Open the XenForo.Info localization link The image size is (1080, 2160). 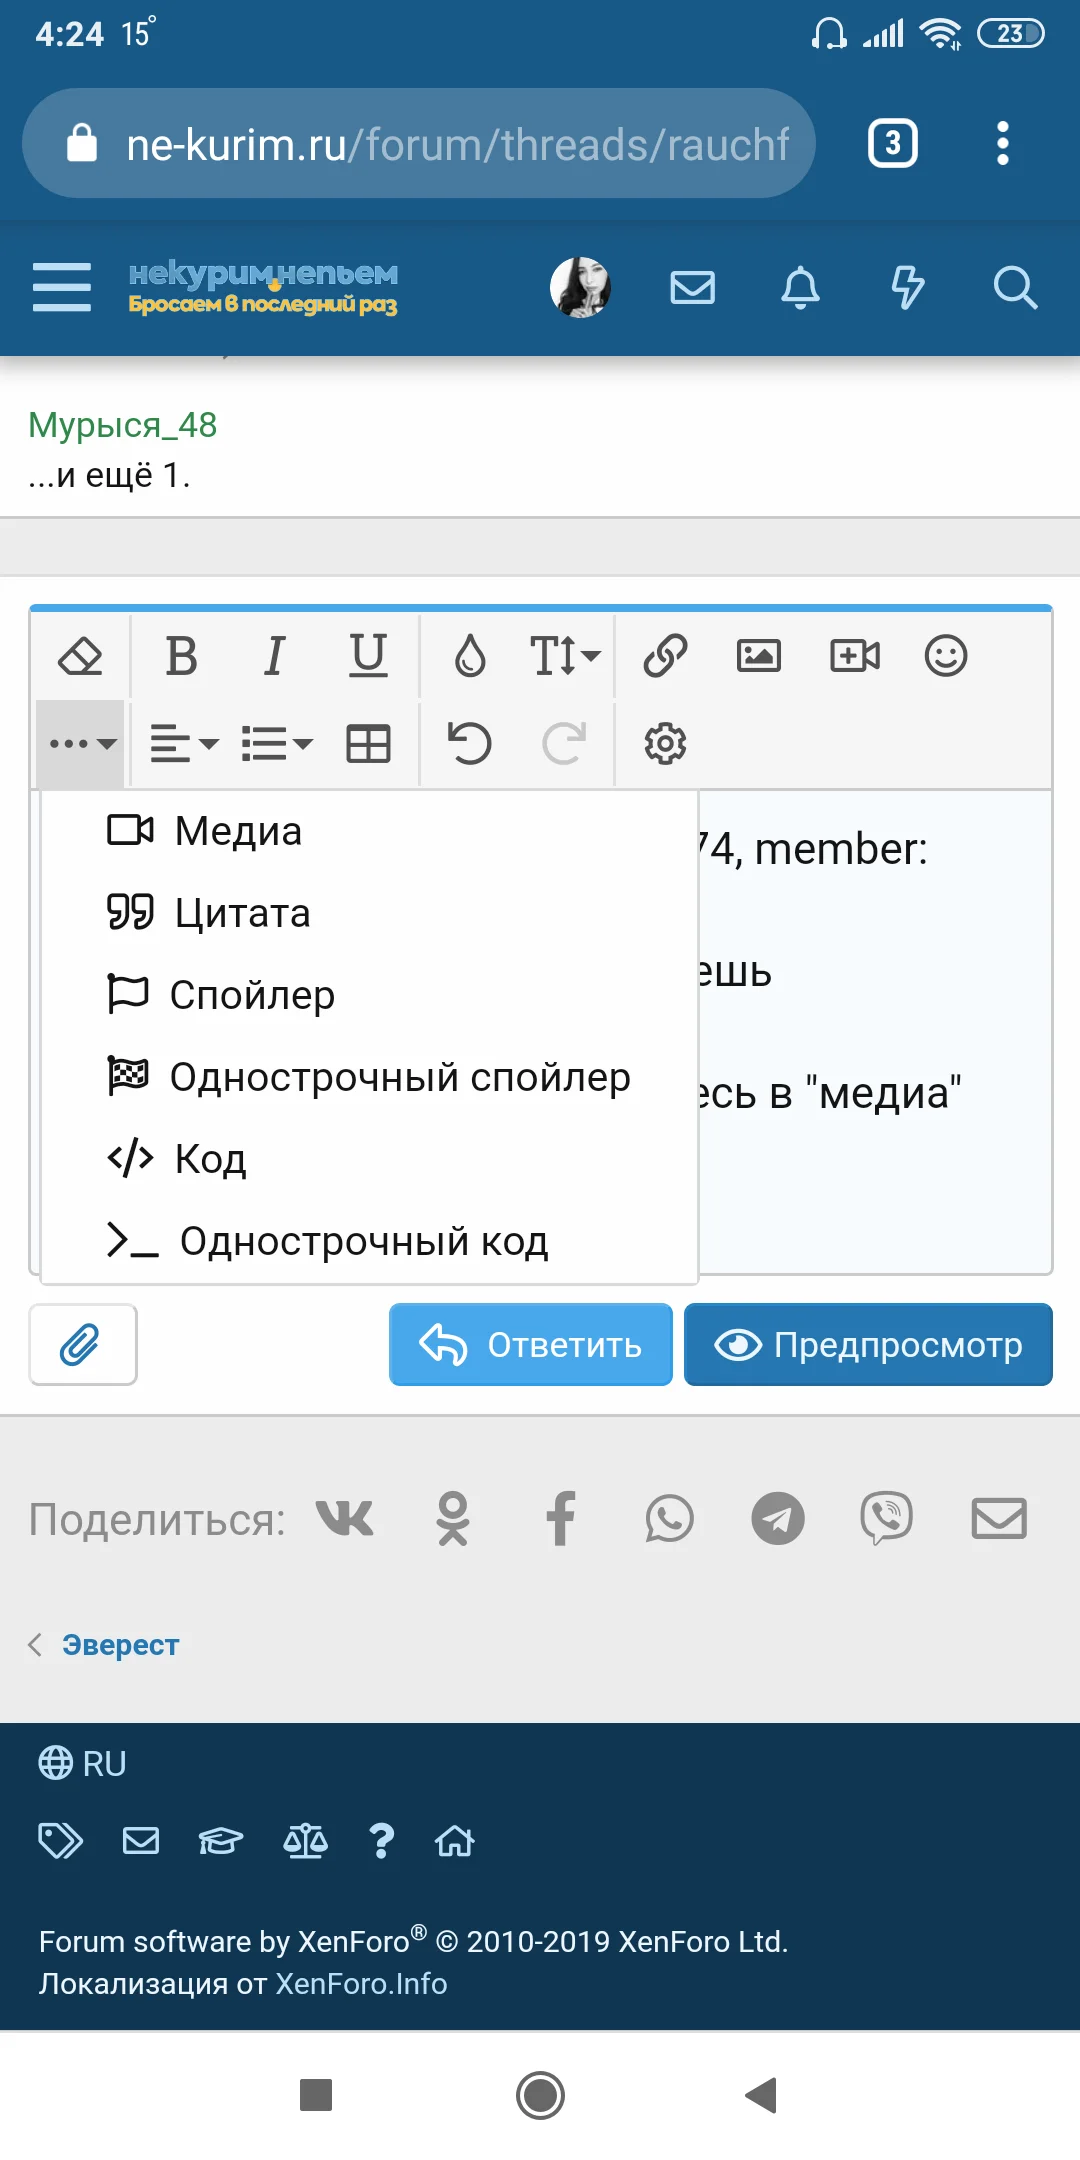pyautogui.click(x=361, y=1983)
